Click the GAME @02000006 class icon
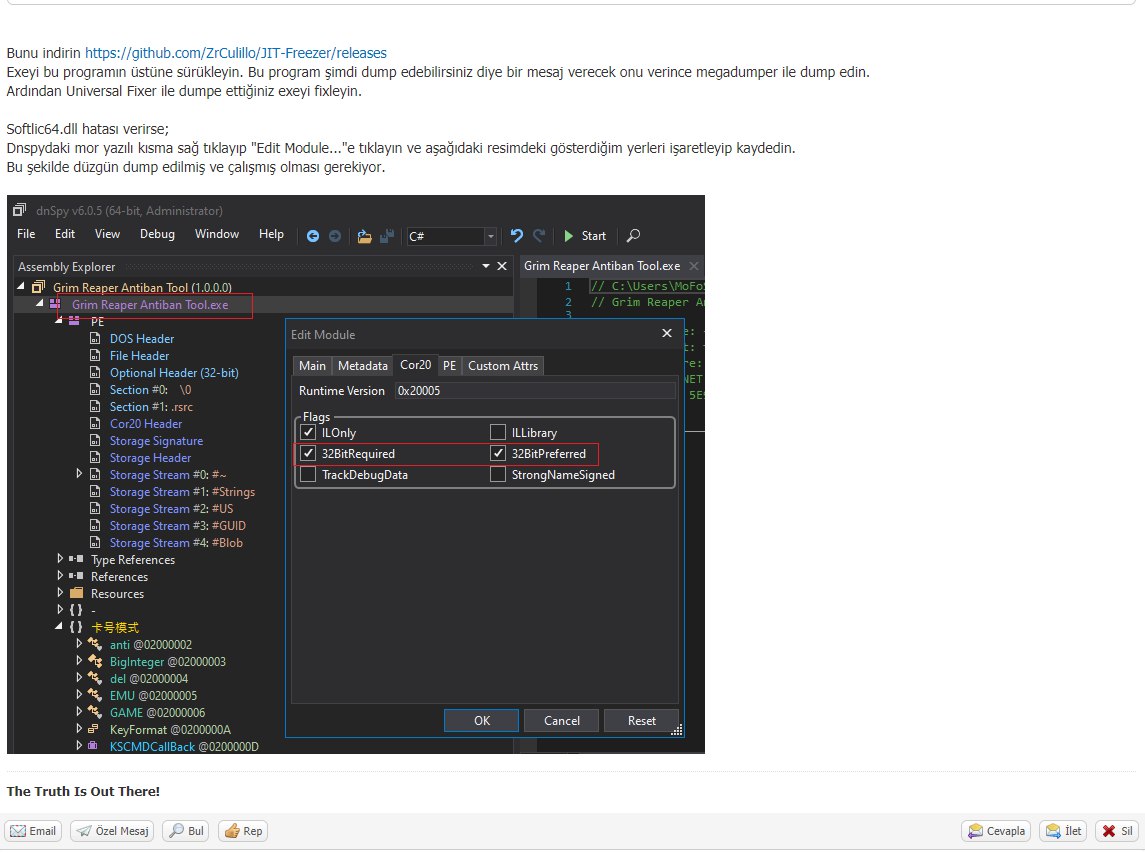The image size is (1145, 853). 95,712
